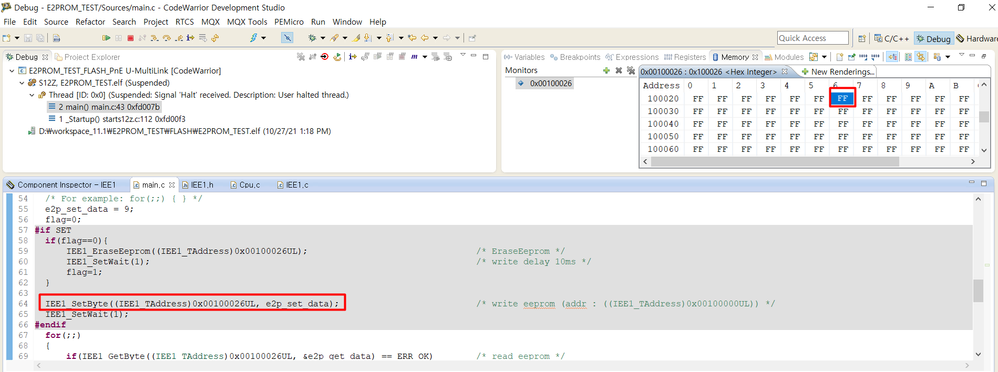This screenshot has width=998, height=372.
Task: Click the highlighted skip breakpoints toolbar icon
Action: click(287, 38)
